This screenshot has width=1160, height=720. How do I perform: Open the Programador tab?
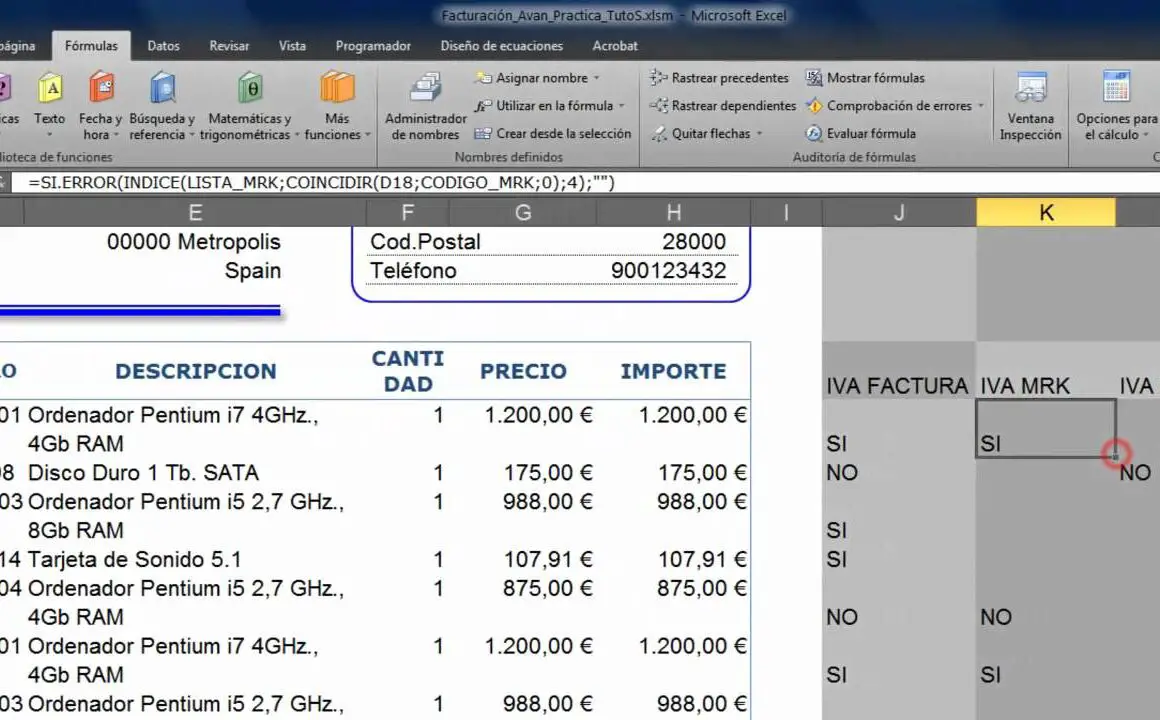pyautogui.click(x=373, y=46)
